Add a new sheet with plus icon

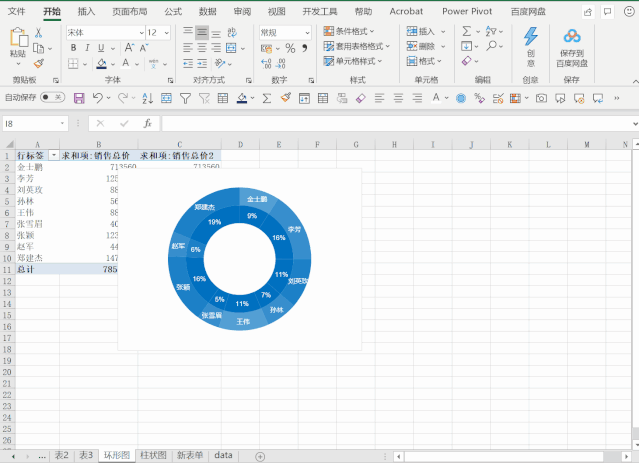(260, 456)
